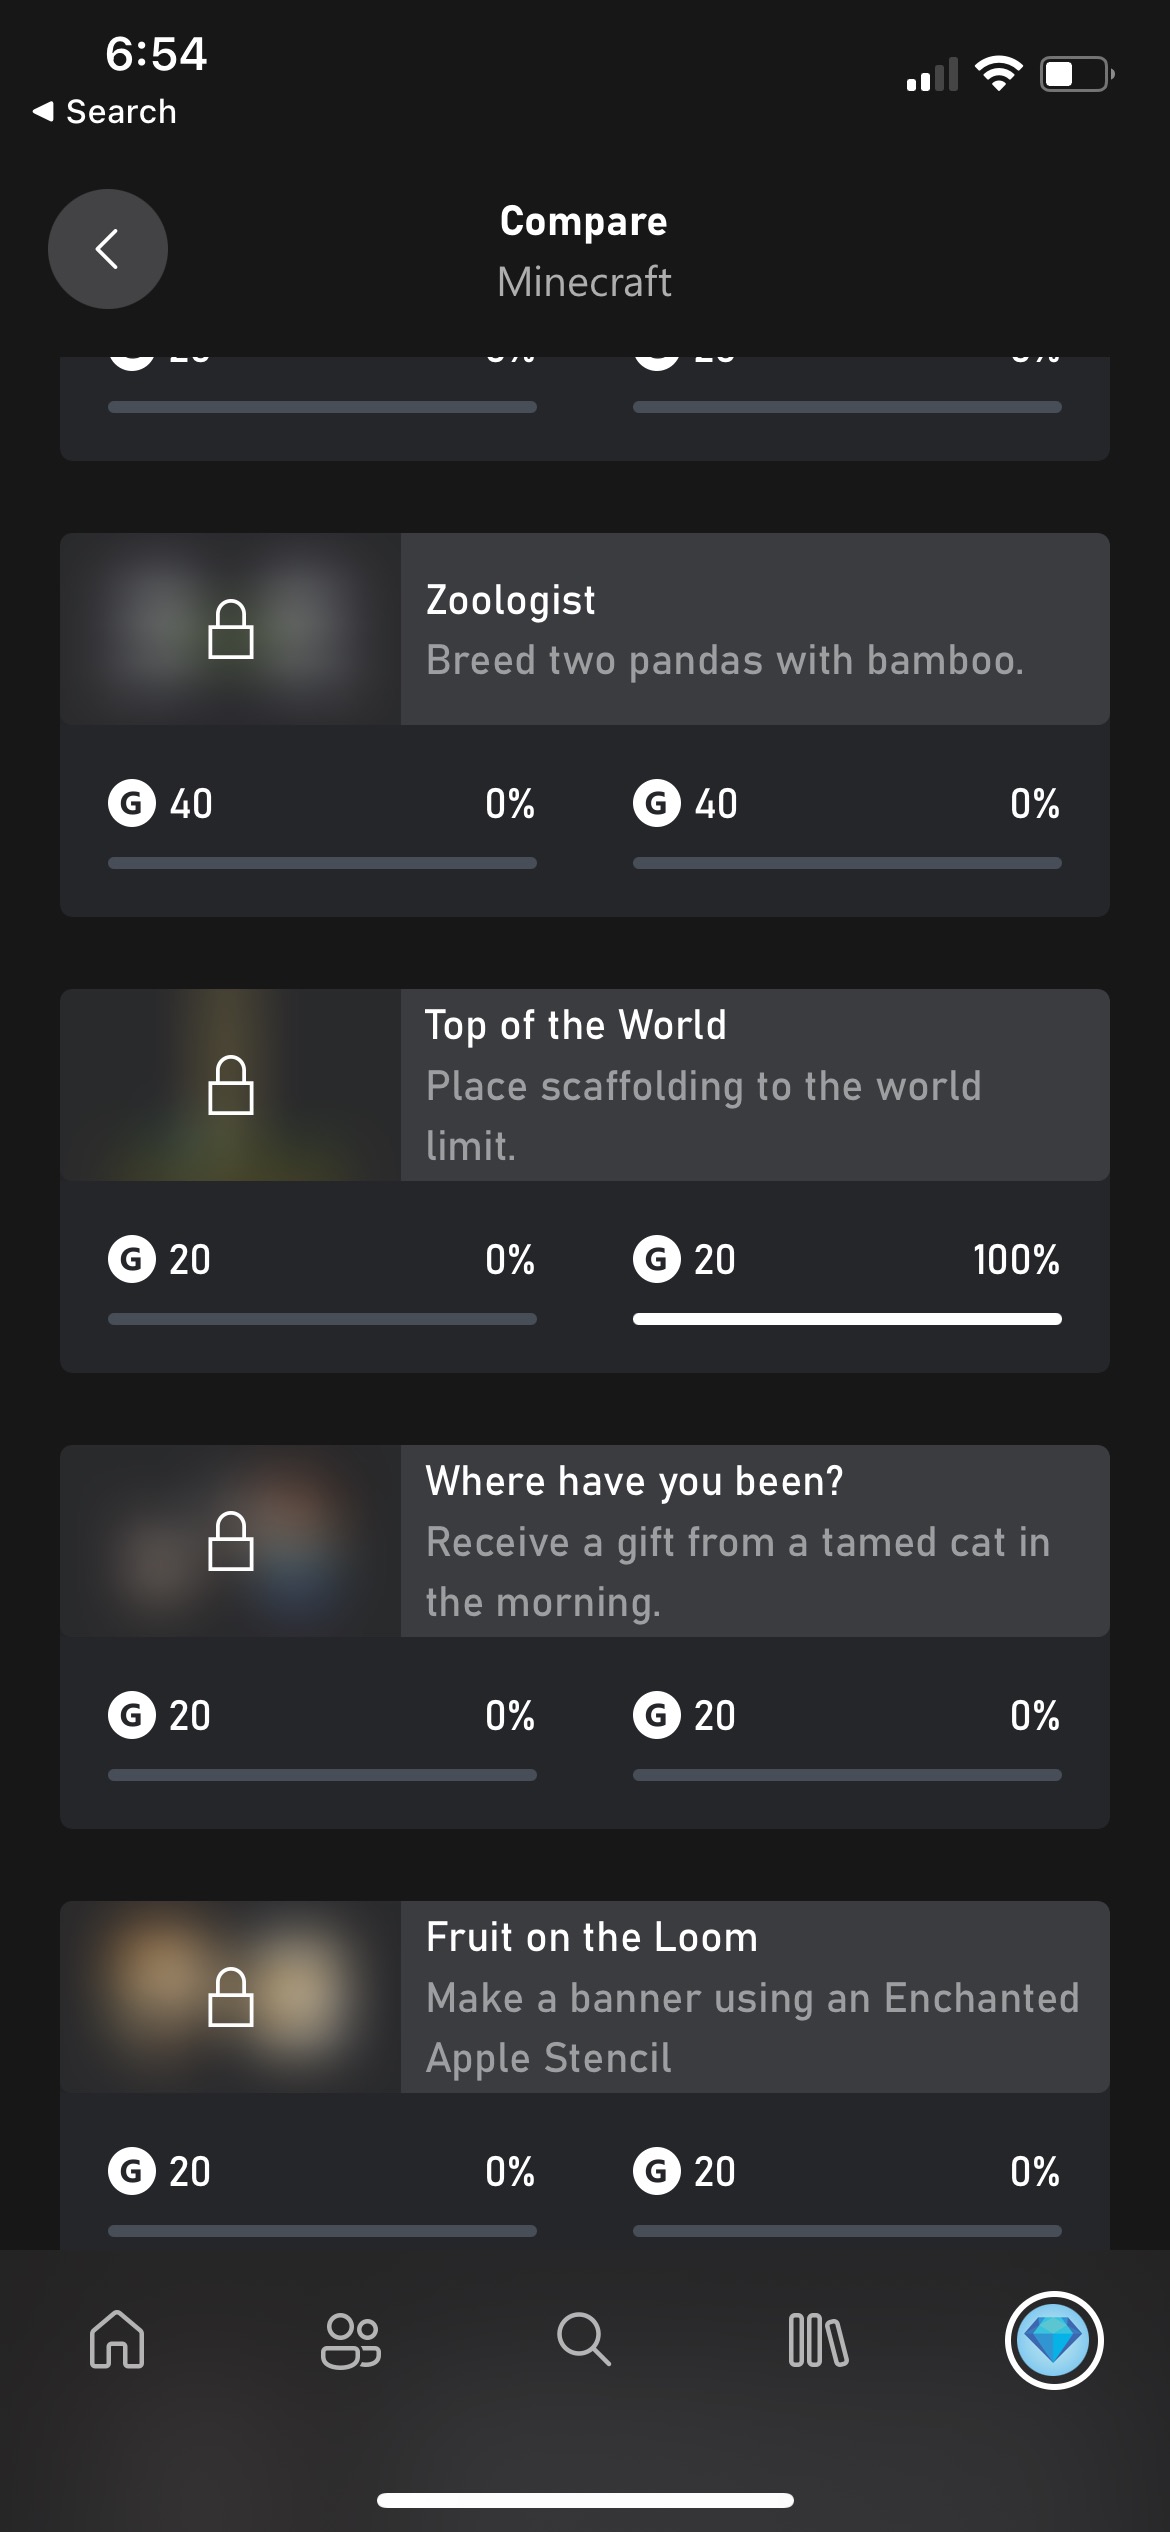
Task: Tap the Search magnifier icon
Action: click(584, 2340)
